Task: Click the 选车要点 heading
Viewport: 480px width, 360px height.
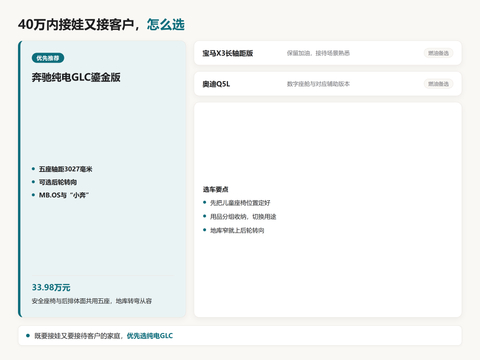Action: click(x=216, y=189)
